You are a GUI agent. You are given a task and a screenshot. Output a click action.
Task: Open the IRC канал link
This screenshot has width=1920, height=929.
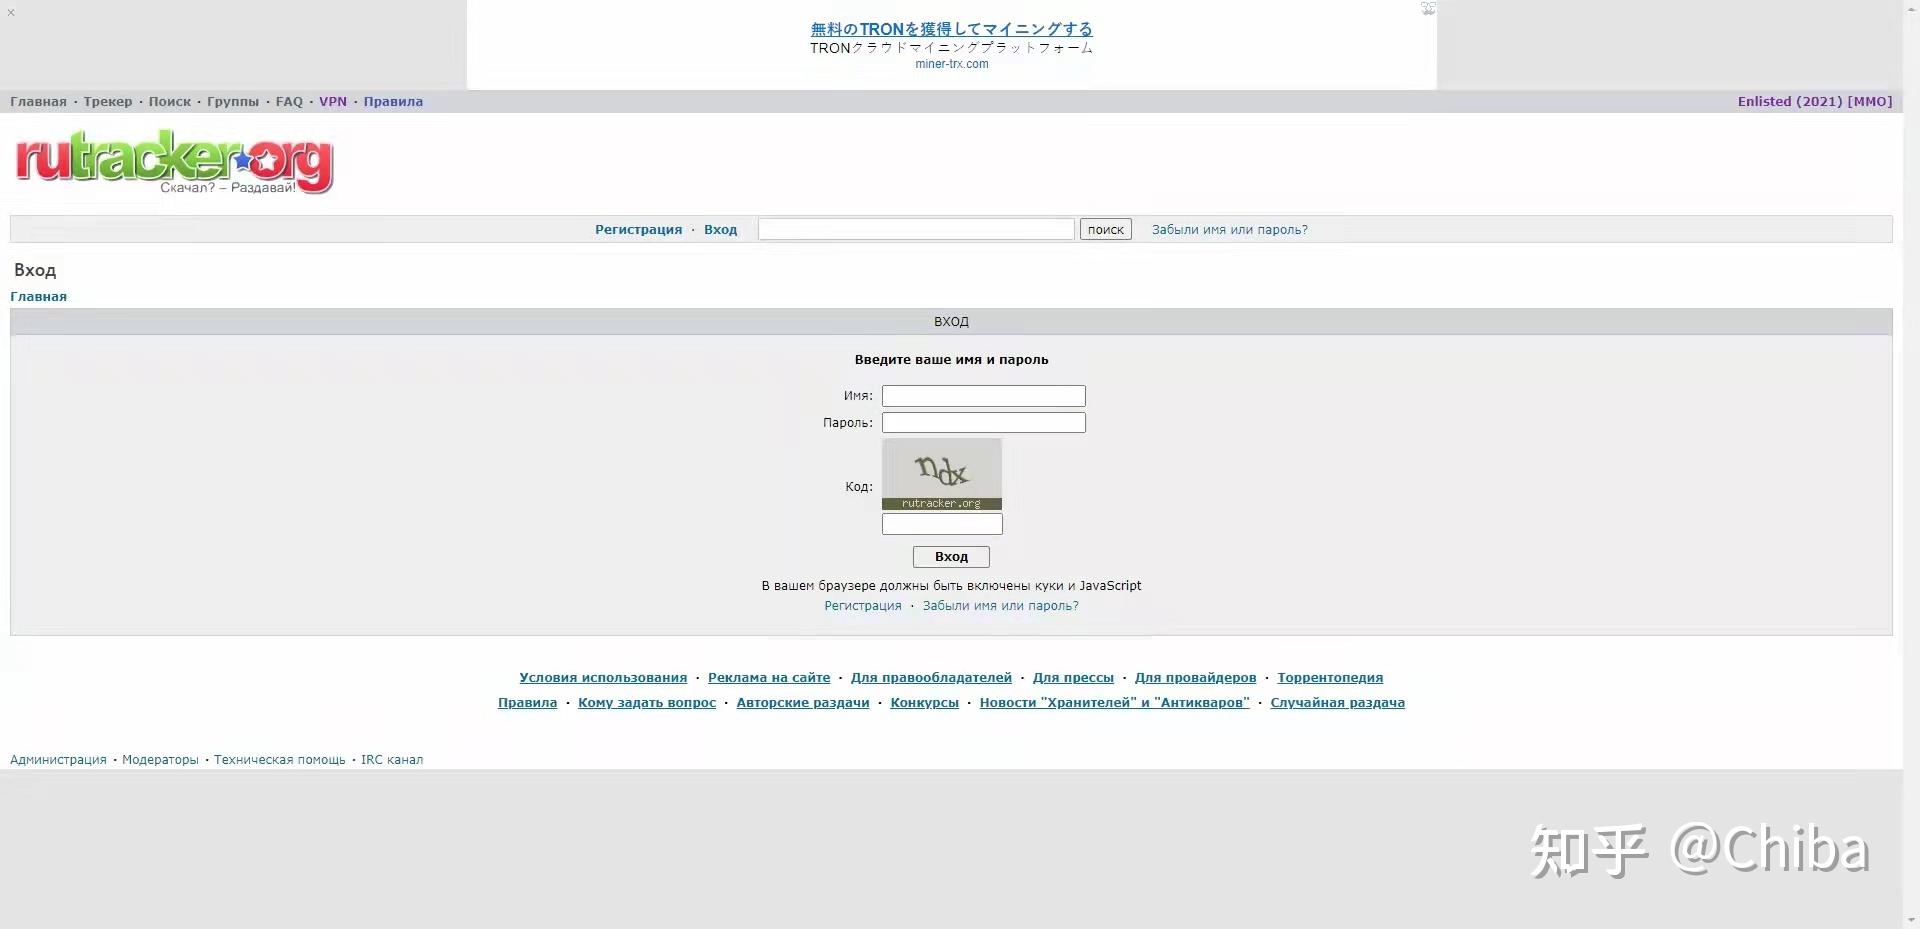click(391, 759)
